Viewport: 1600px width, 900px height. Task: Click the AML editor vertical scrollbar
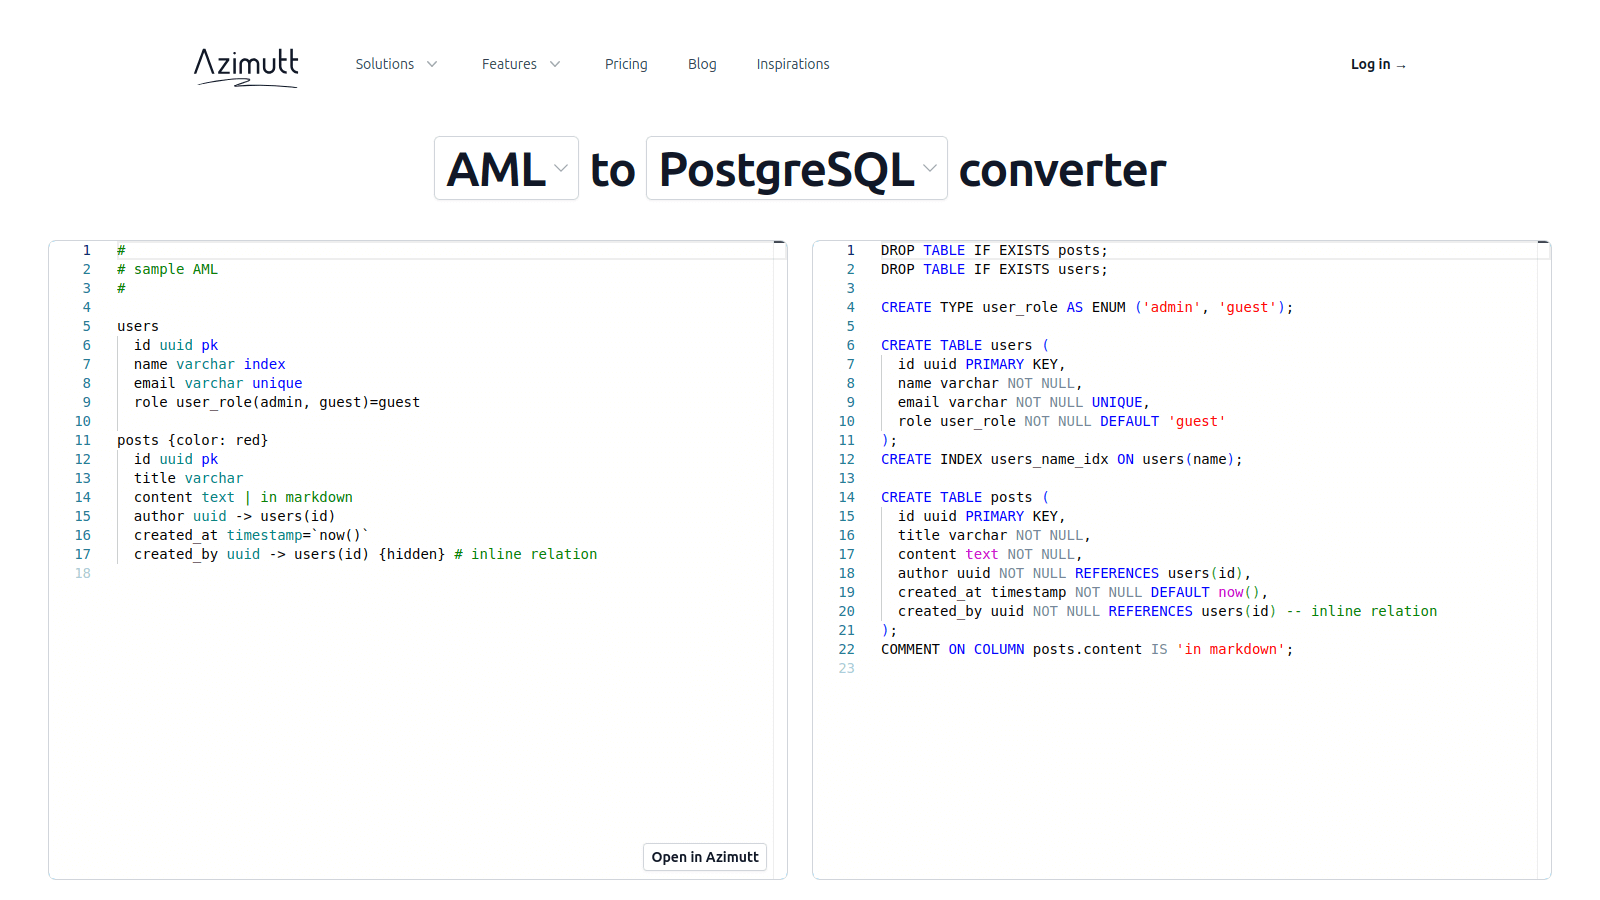tap(780, 560)
